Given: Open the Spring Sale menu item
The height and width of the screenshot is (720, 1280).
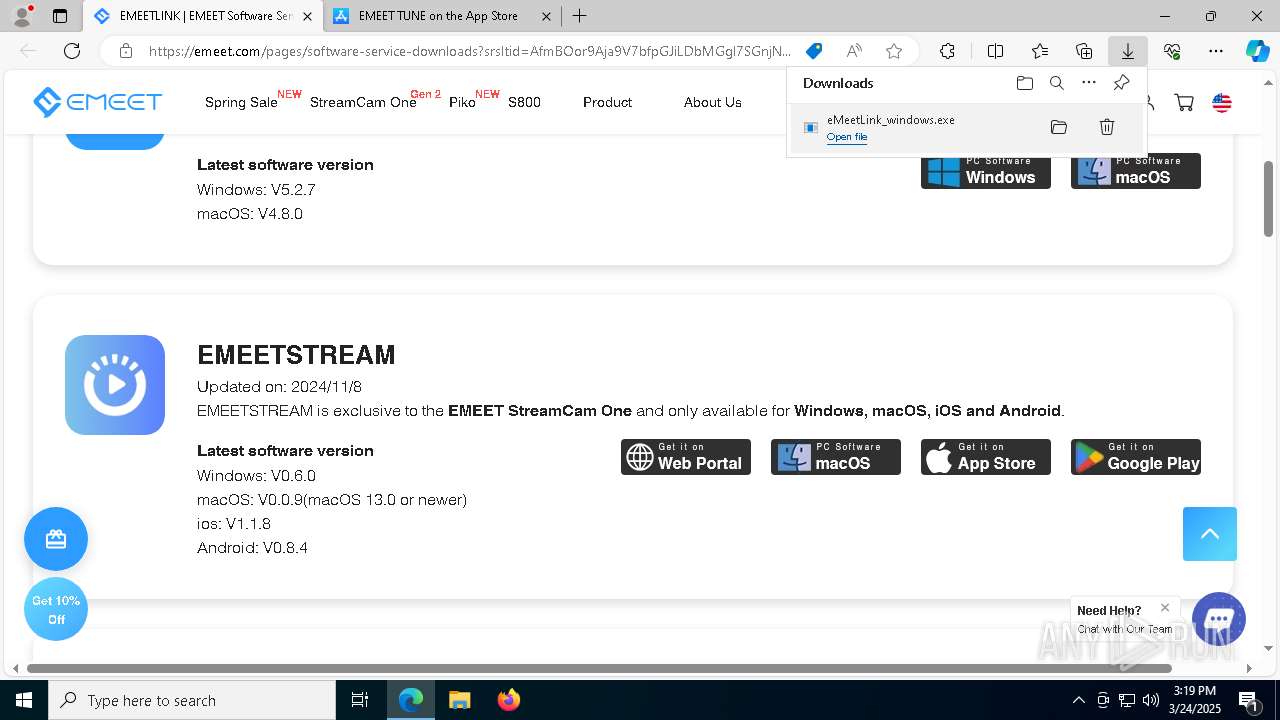Looking at the screenshot, I should 241,102.
